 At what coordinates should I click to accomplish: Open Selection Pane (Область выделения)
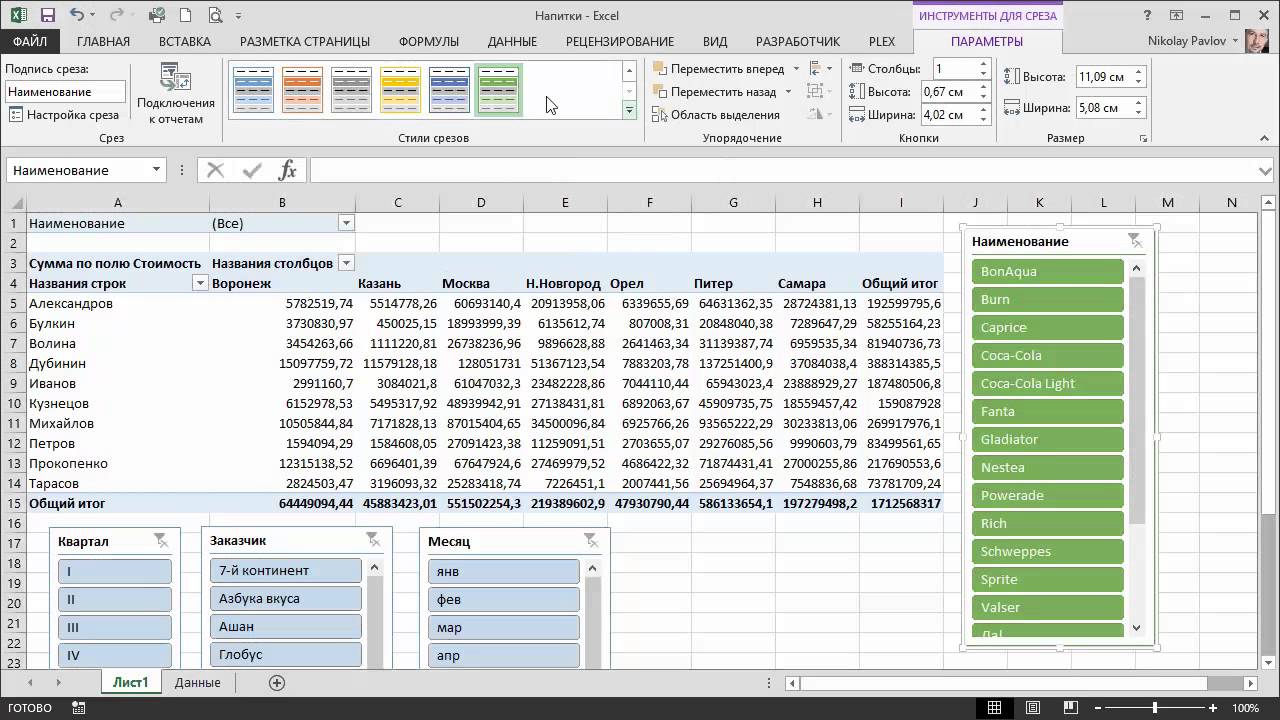[717, 115]
